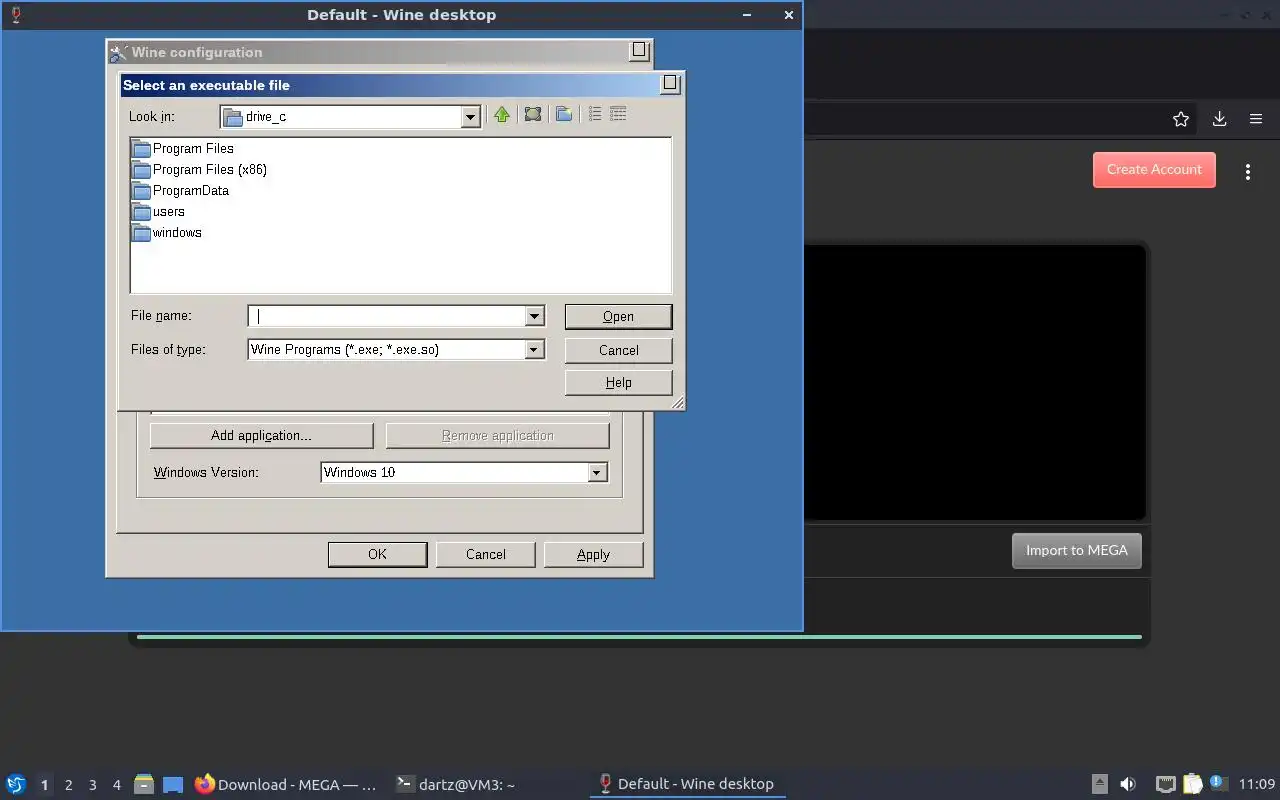Click the Open button in file dialog
Viewport: 1280px width, 800px height.
[x=618, y=316]
